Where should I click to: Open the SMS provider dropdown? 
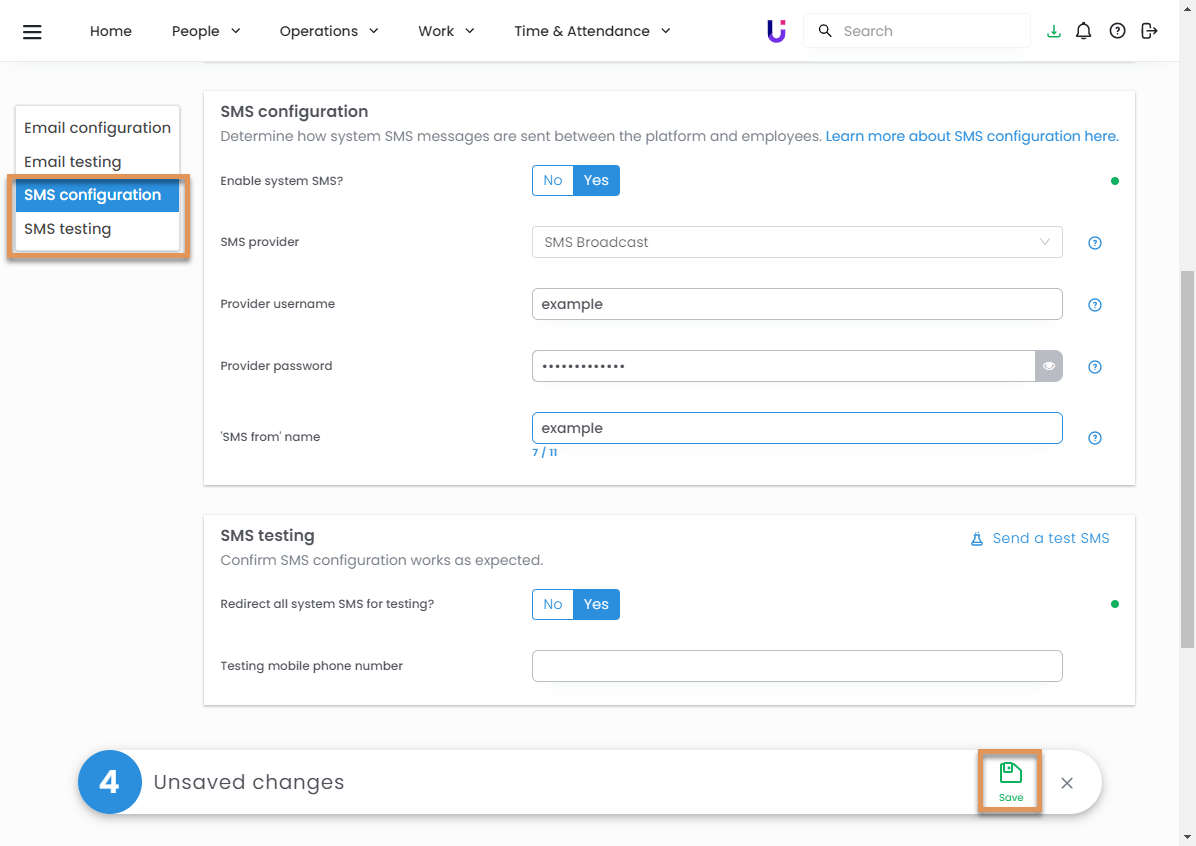point(796,242)
